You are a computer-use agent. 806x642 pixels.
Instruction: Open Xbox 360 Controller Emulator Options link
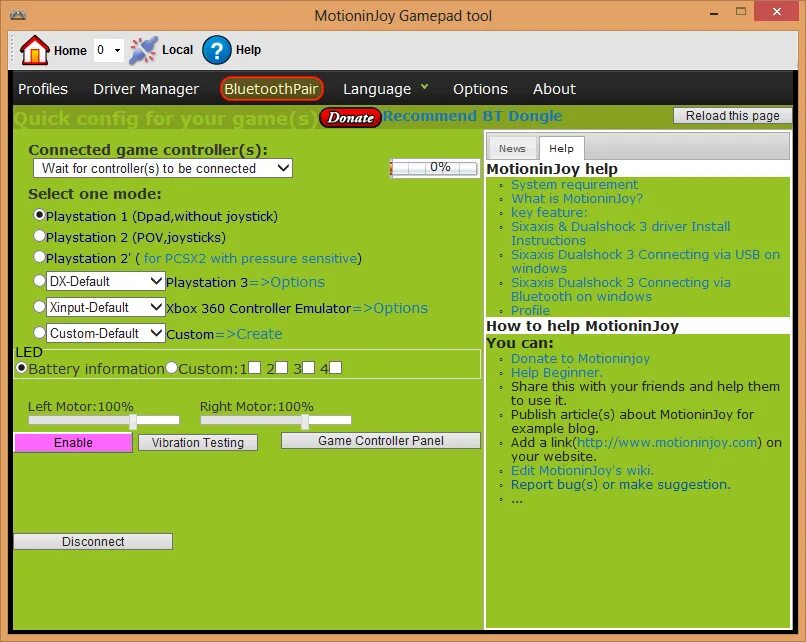[390, 308]
